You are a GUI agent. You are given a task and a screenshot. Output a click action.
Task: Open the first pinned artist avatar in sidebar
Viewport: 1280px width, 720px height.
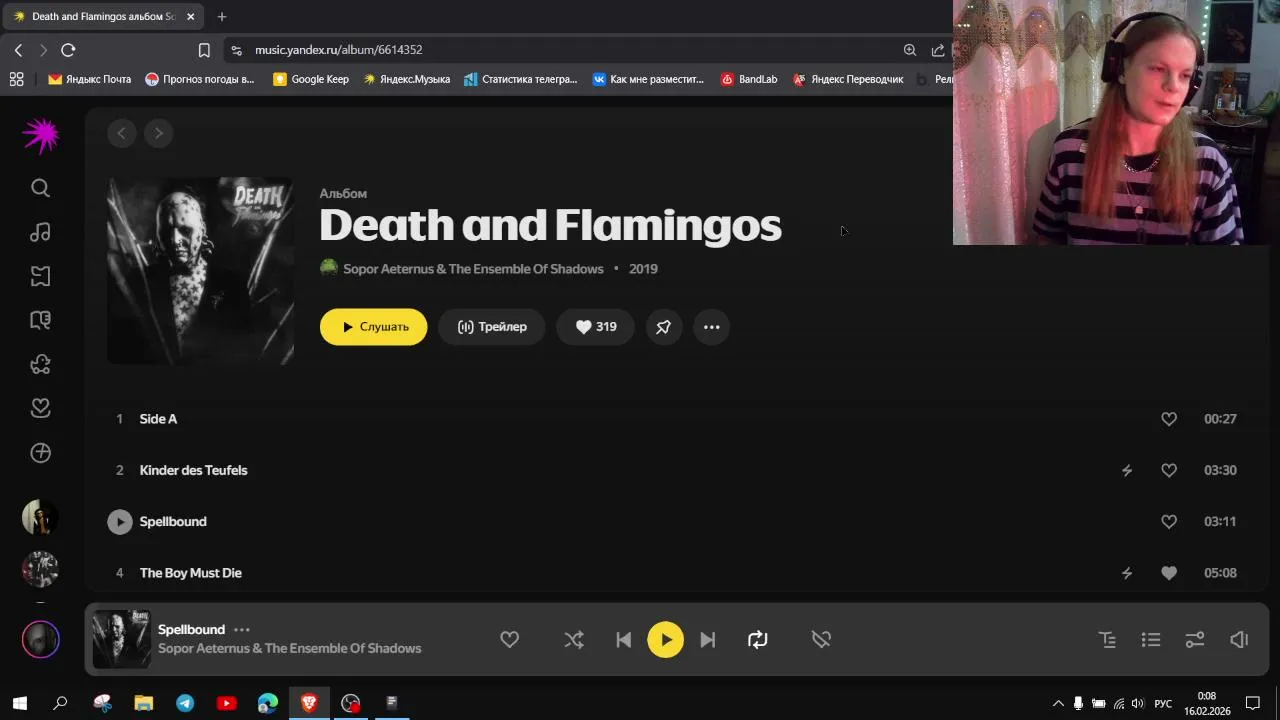[x=40, y=517]
